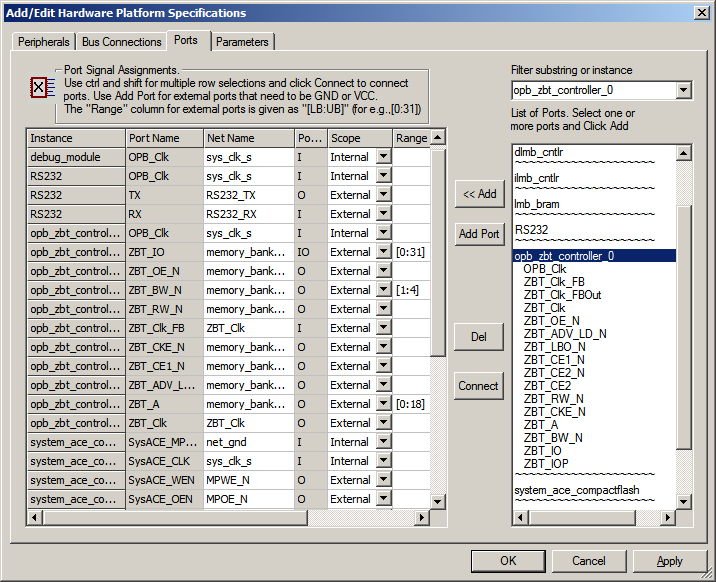Image resolution: width=716 pixels, height=582 pixels.
Task: Apply the port changes
Action: pos(669,561)
